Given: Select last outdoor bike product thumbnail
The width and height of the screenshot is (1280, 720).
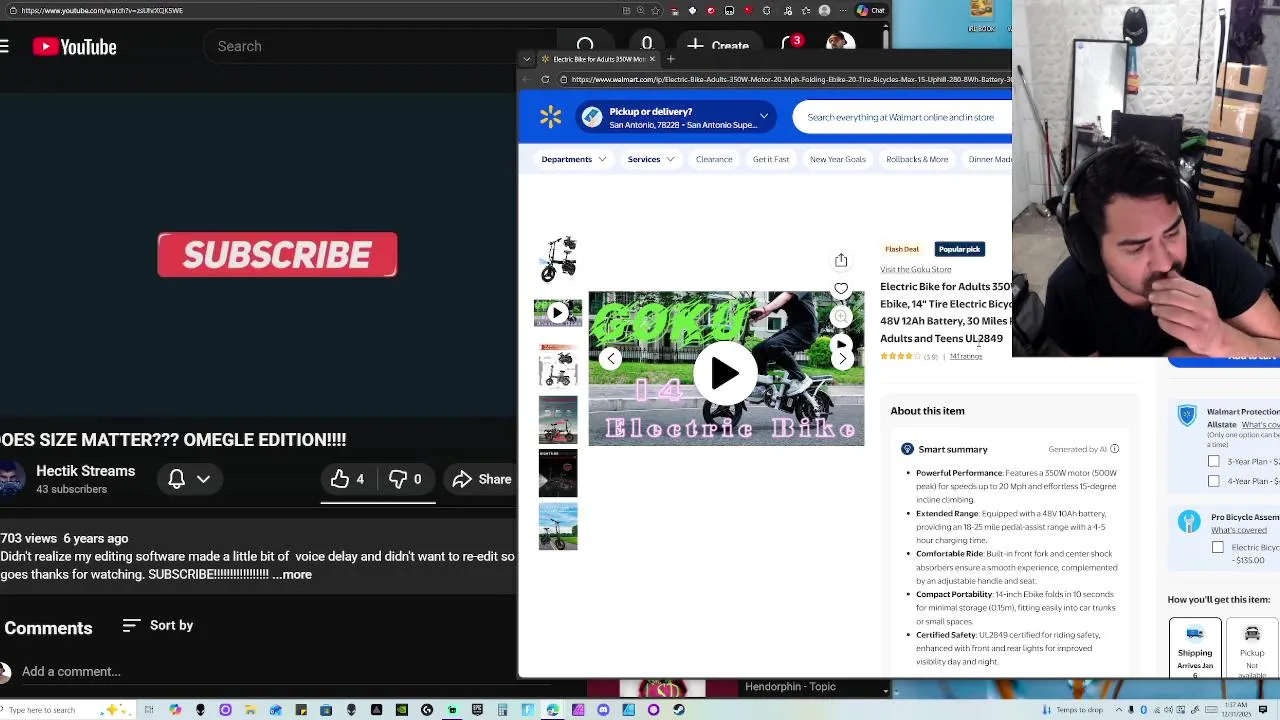Looking at the screenshot, I should [558, 526].
